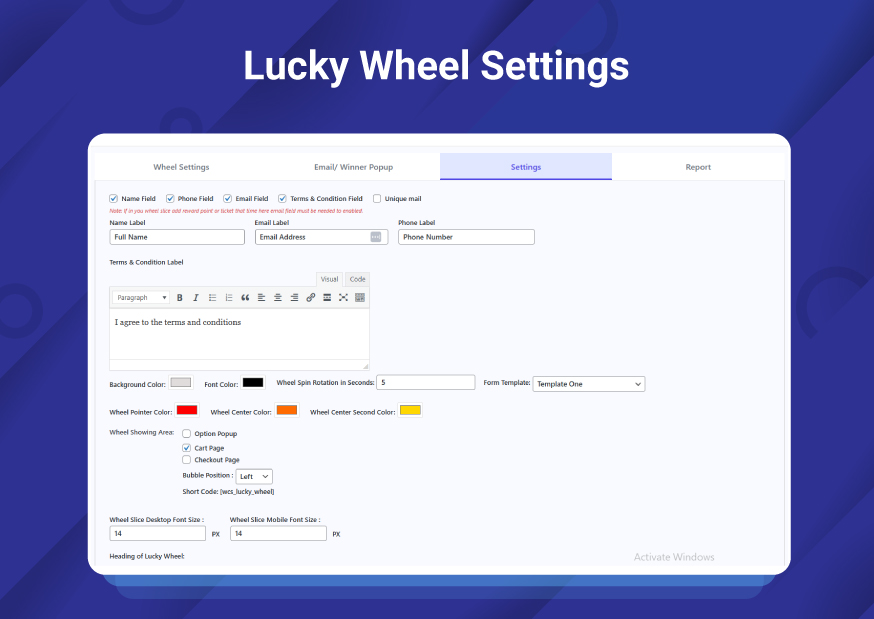Open the Bubble Position dropdown
Image resolution: width=874 pixels, height=619 pixels.
pyautogui.click(x=254, y=476)
